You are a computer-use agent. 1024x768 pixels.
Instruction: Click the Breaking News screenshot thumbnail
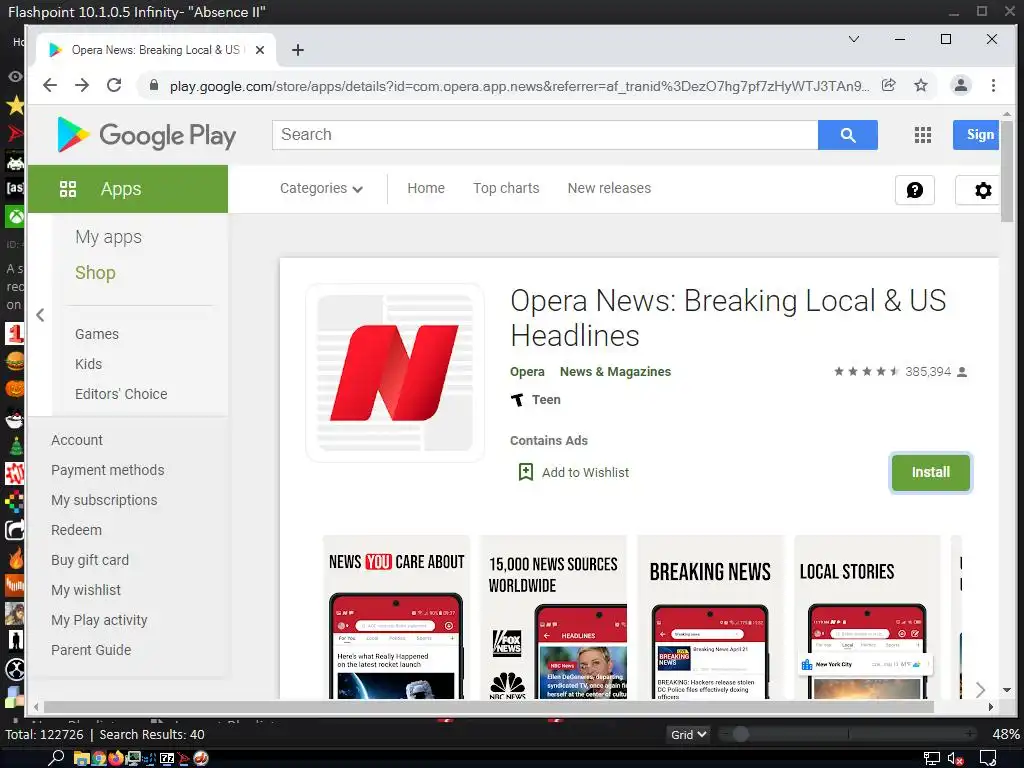pos(710,617)
